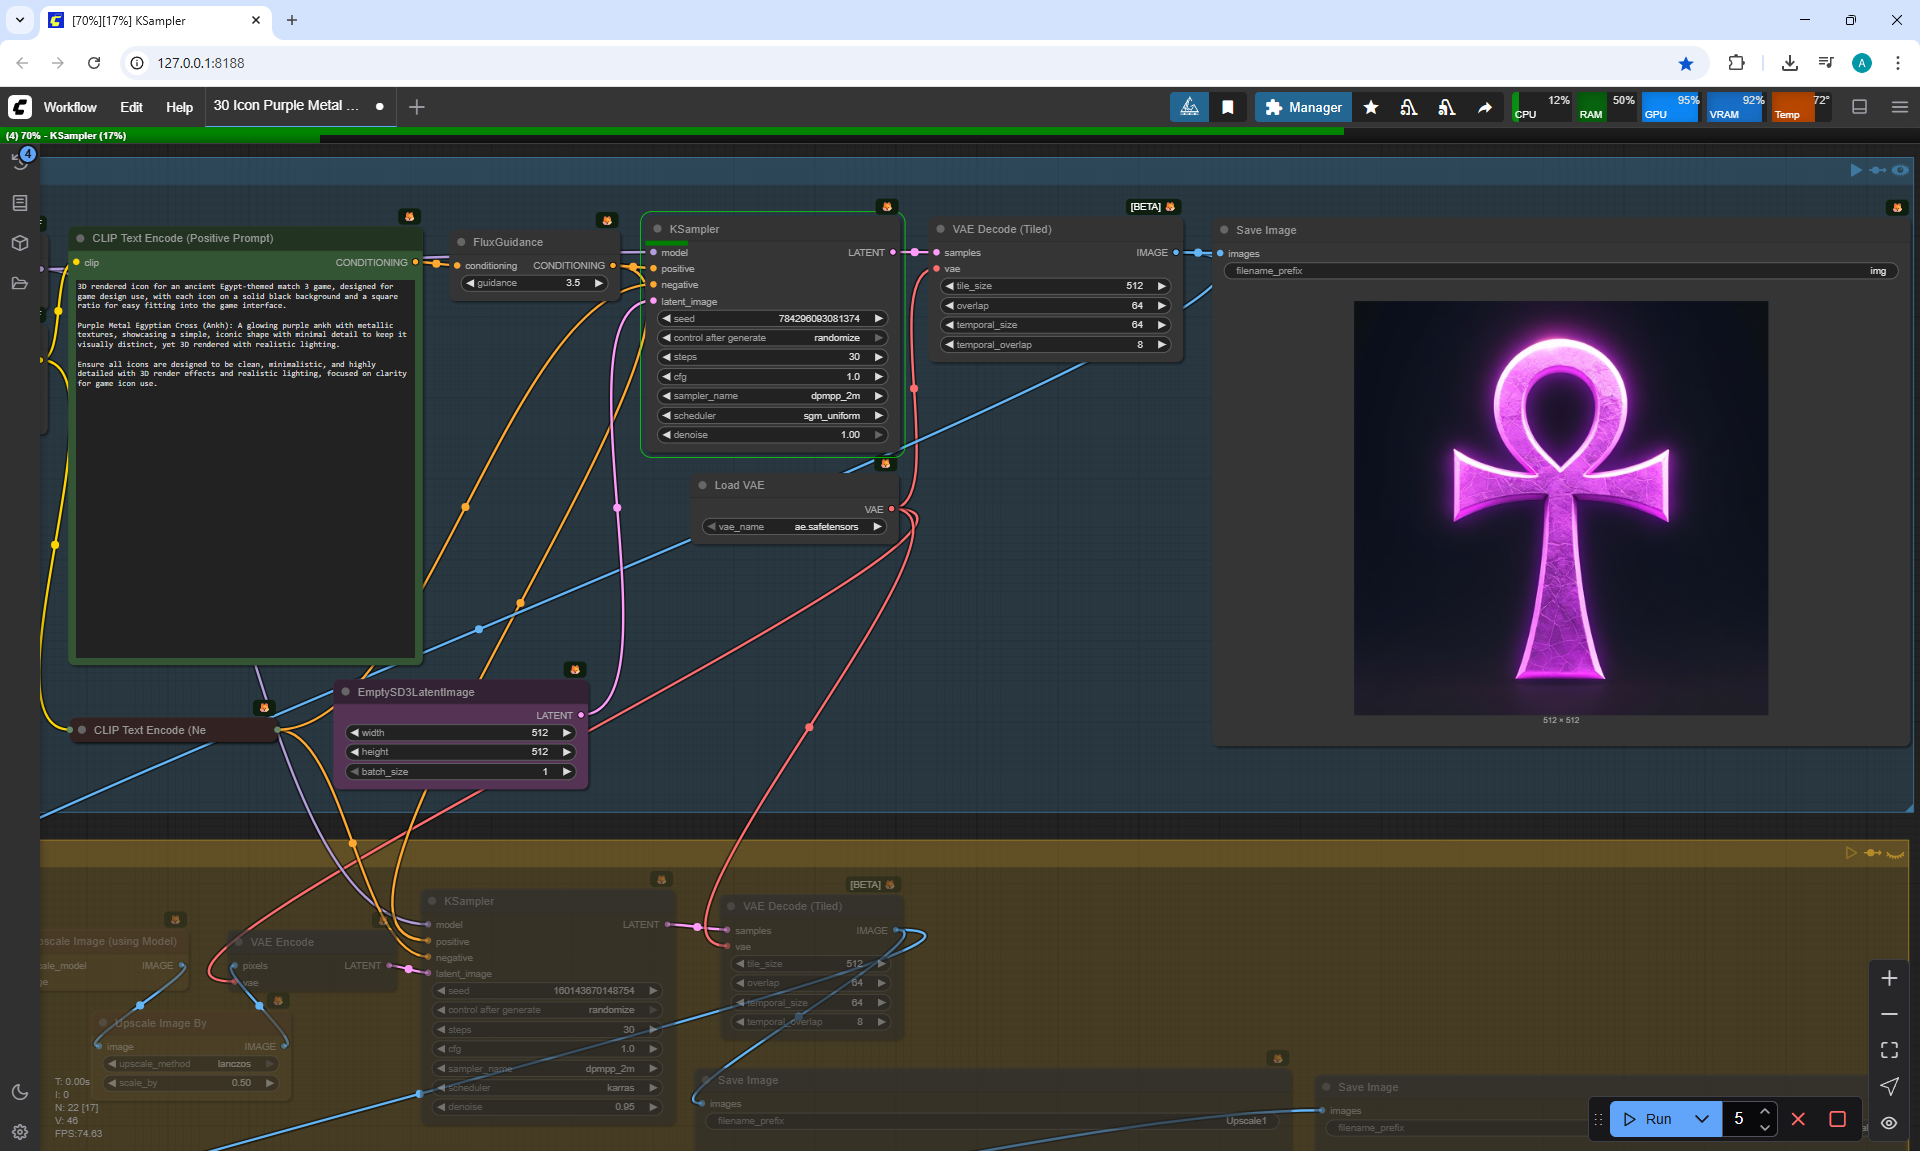Image resolution: width=1920 pixels, height=1151 pixels.
Task: Open the node library cube icon
Action: (20, 243)
